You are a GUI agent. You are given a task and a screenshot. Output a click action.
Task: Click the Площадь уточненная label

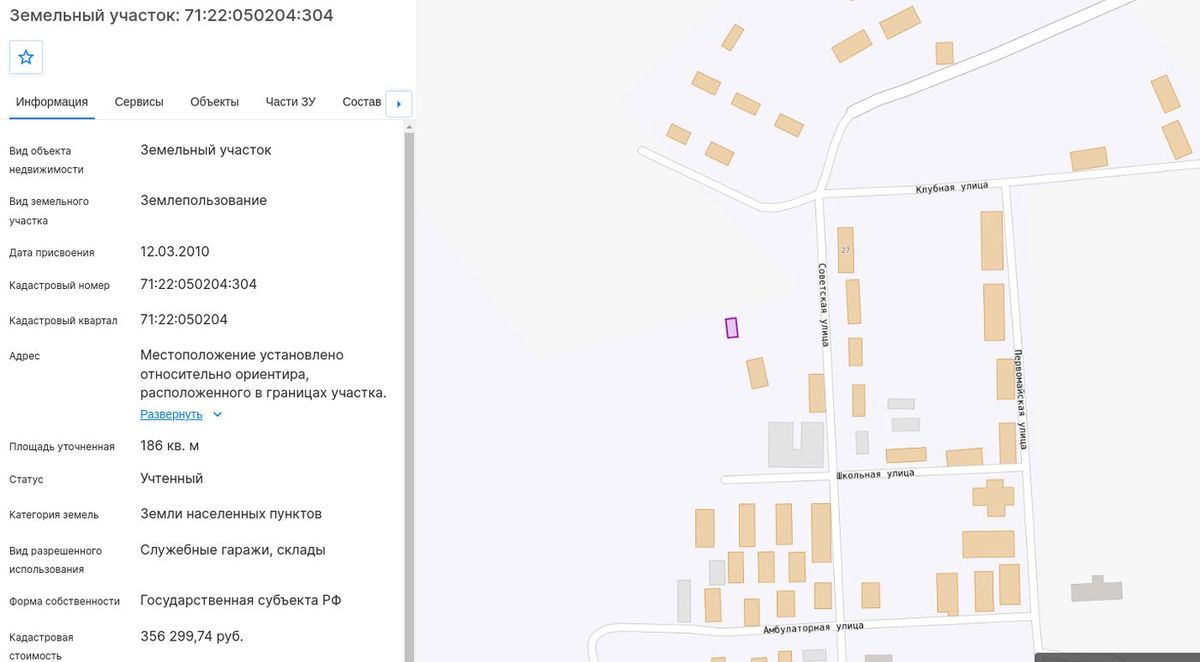62,447
